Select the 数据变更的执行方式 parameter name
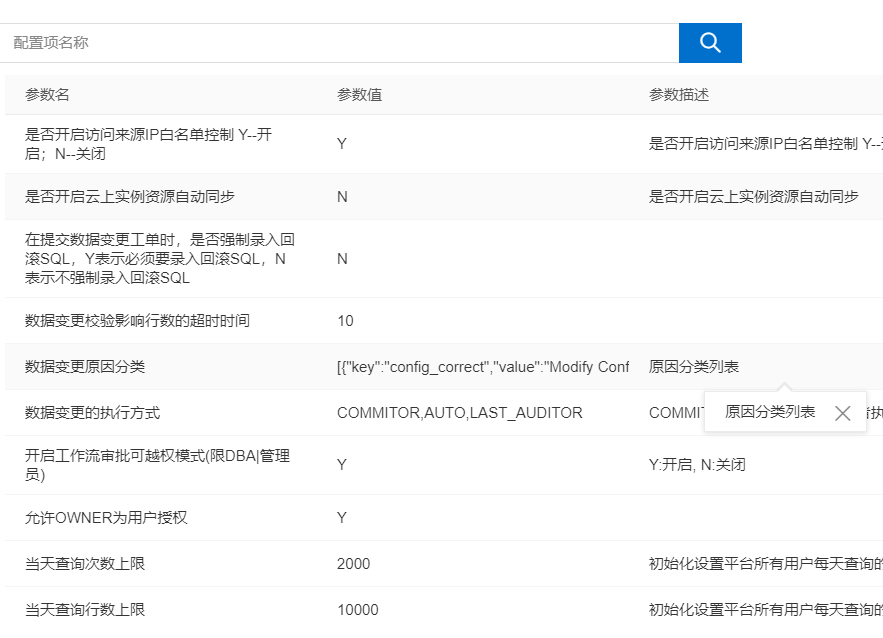883x638 pixels. (92, 413)
